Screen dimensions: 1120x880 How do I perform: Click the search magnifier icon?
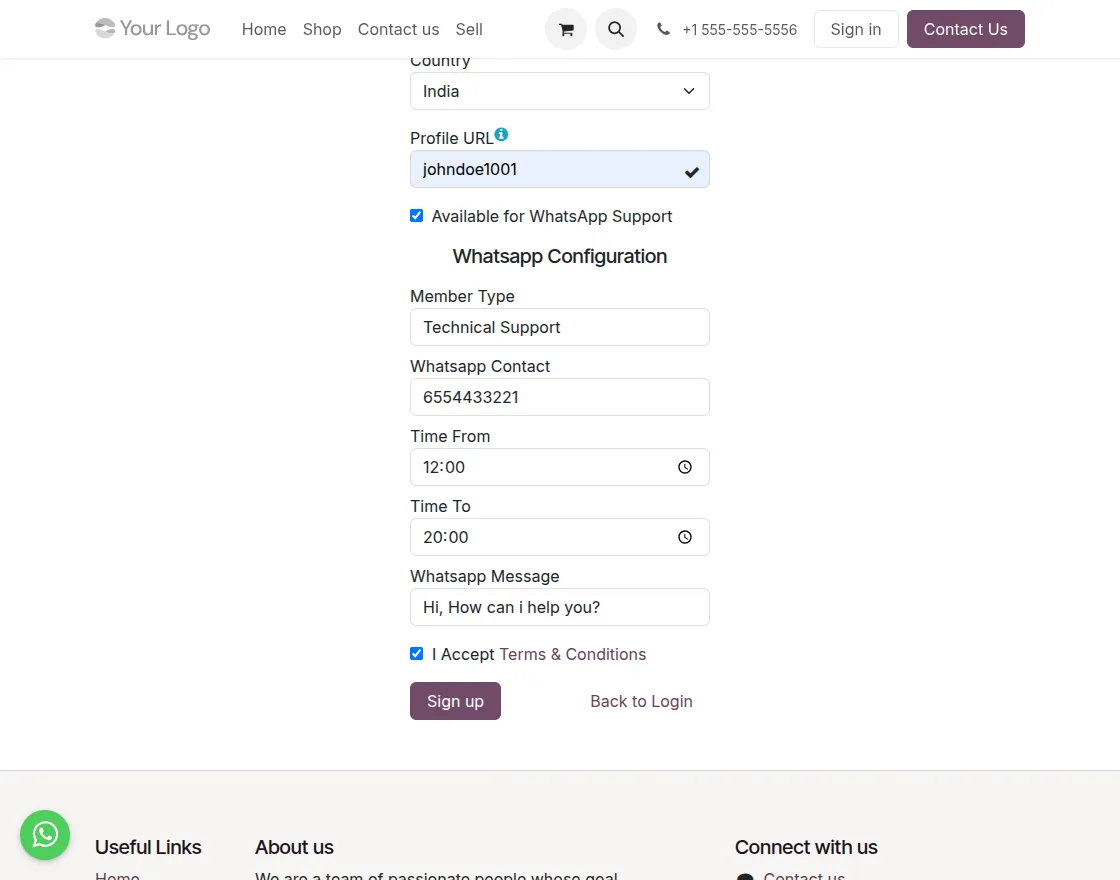616,30
